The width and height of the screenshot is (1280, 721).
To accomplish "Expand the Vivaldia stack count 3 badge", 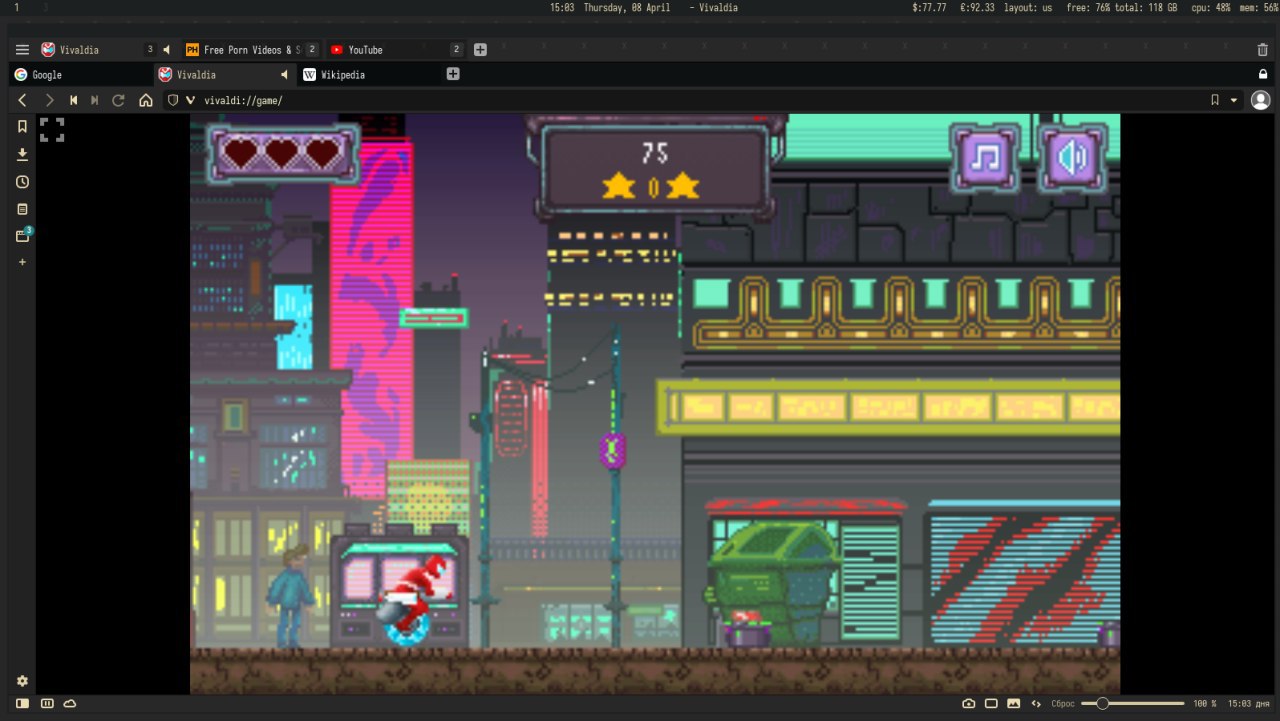I will [150, 49].
